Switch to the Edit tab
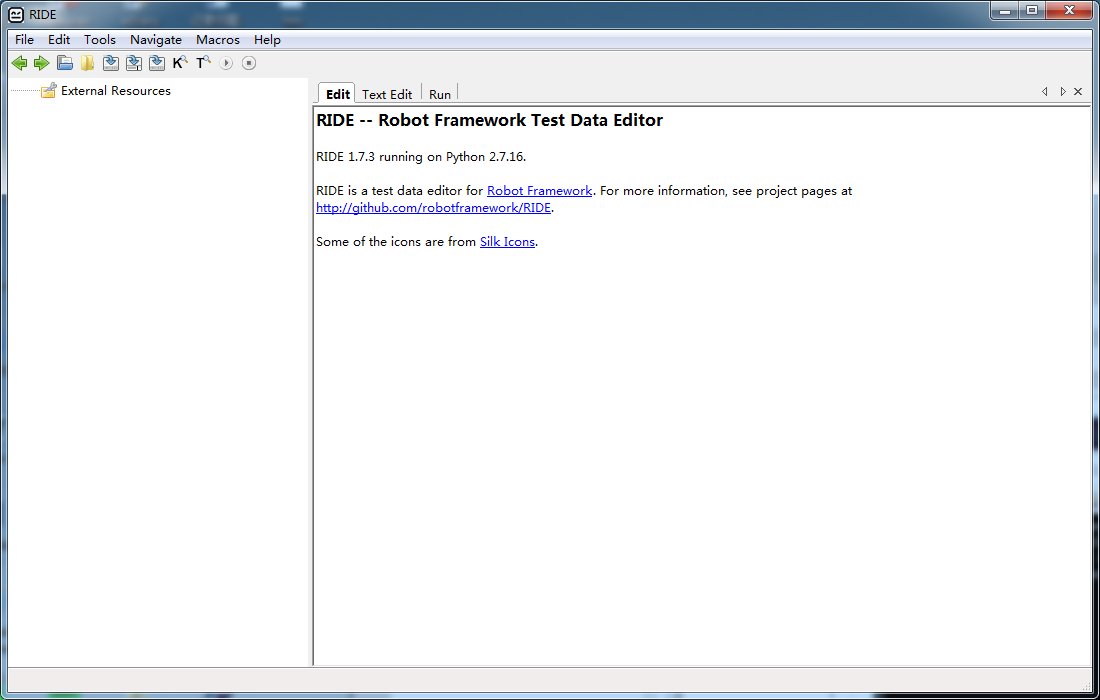Image resolution: width=1100 pixels, height=700 pixels. pyautogui.click(x=337, y=94)
